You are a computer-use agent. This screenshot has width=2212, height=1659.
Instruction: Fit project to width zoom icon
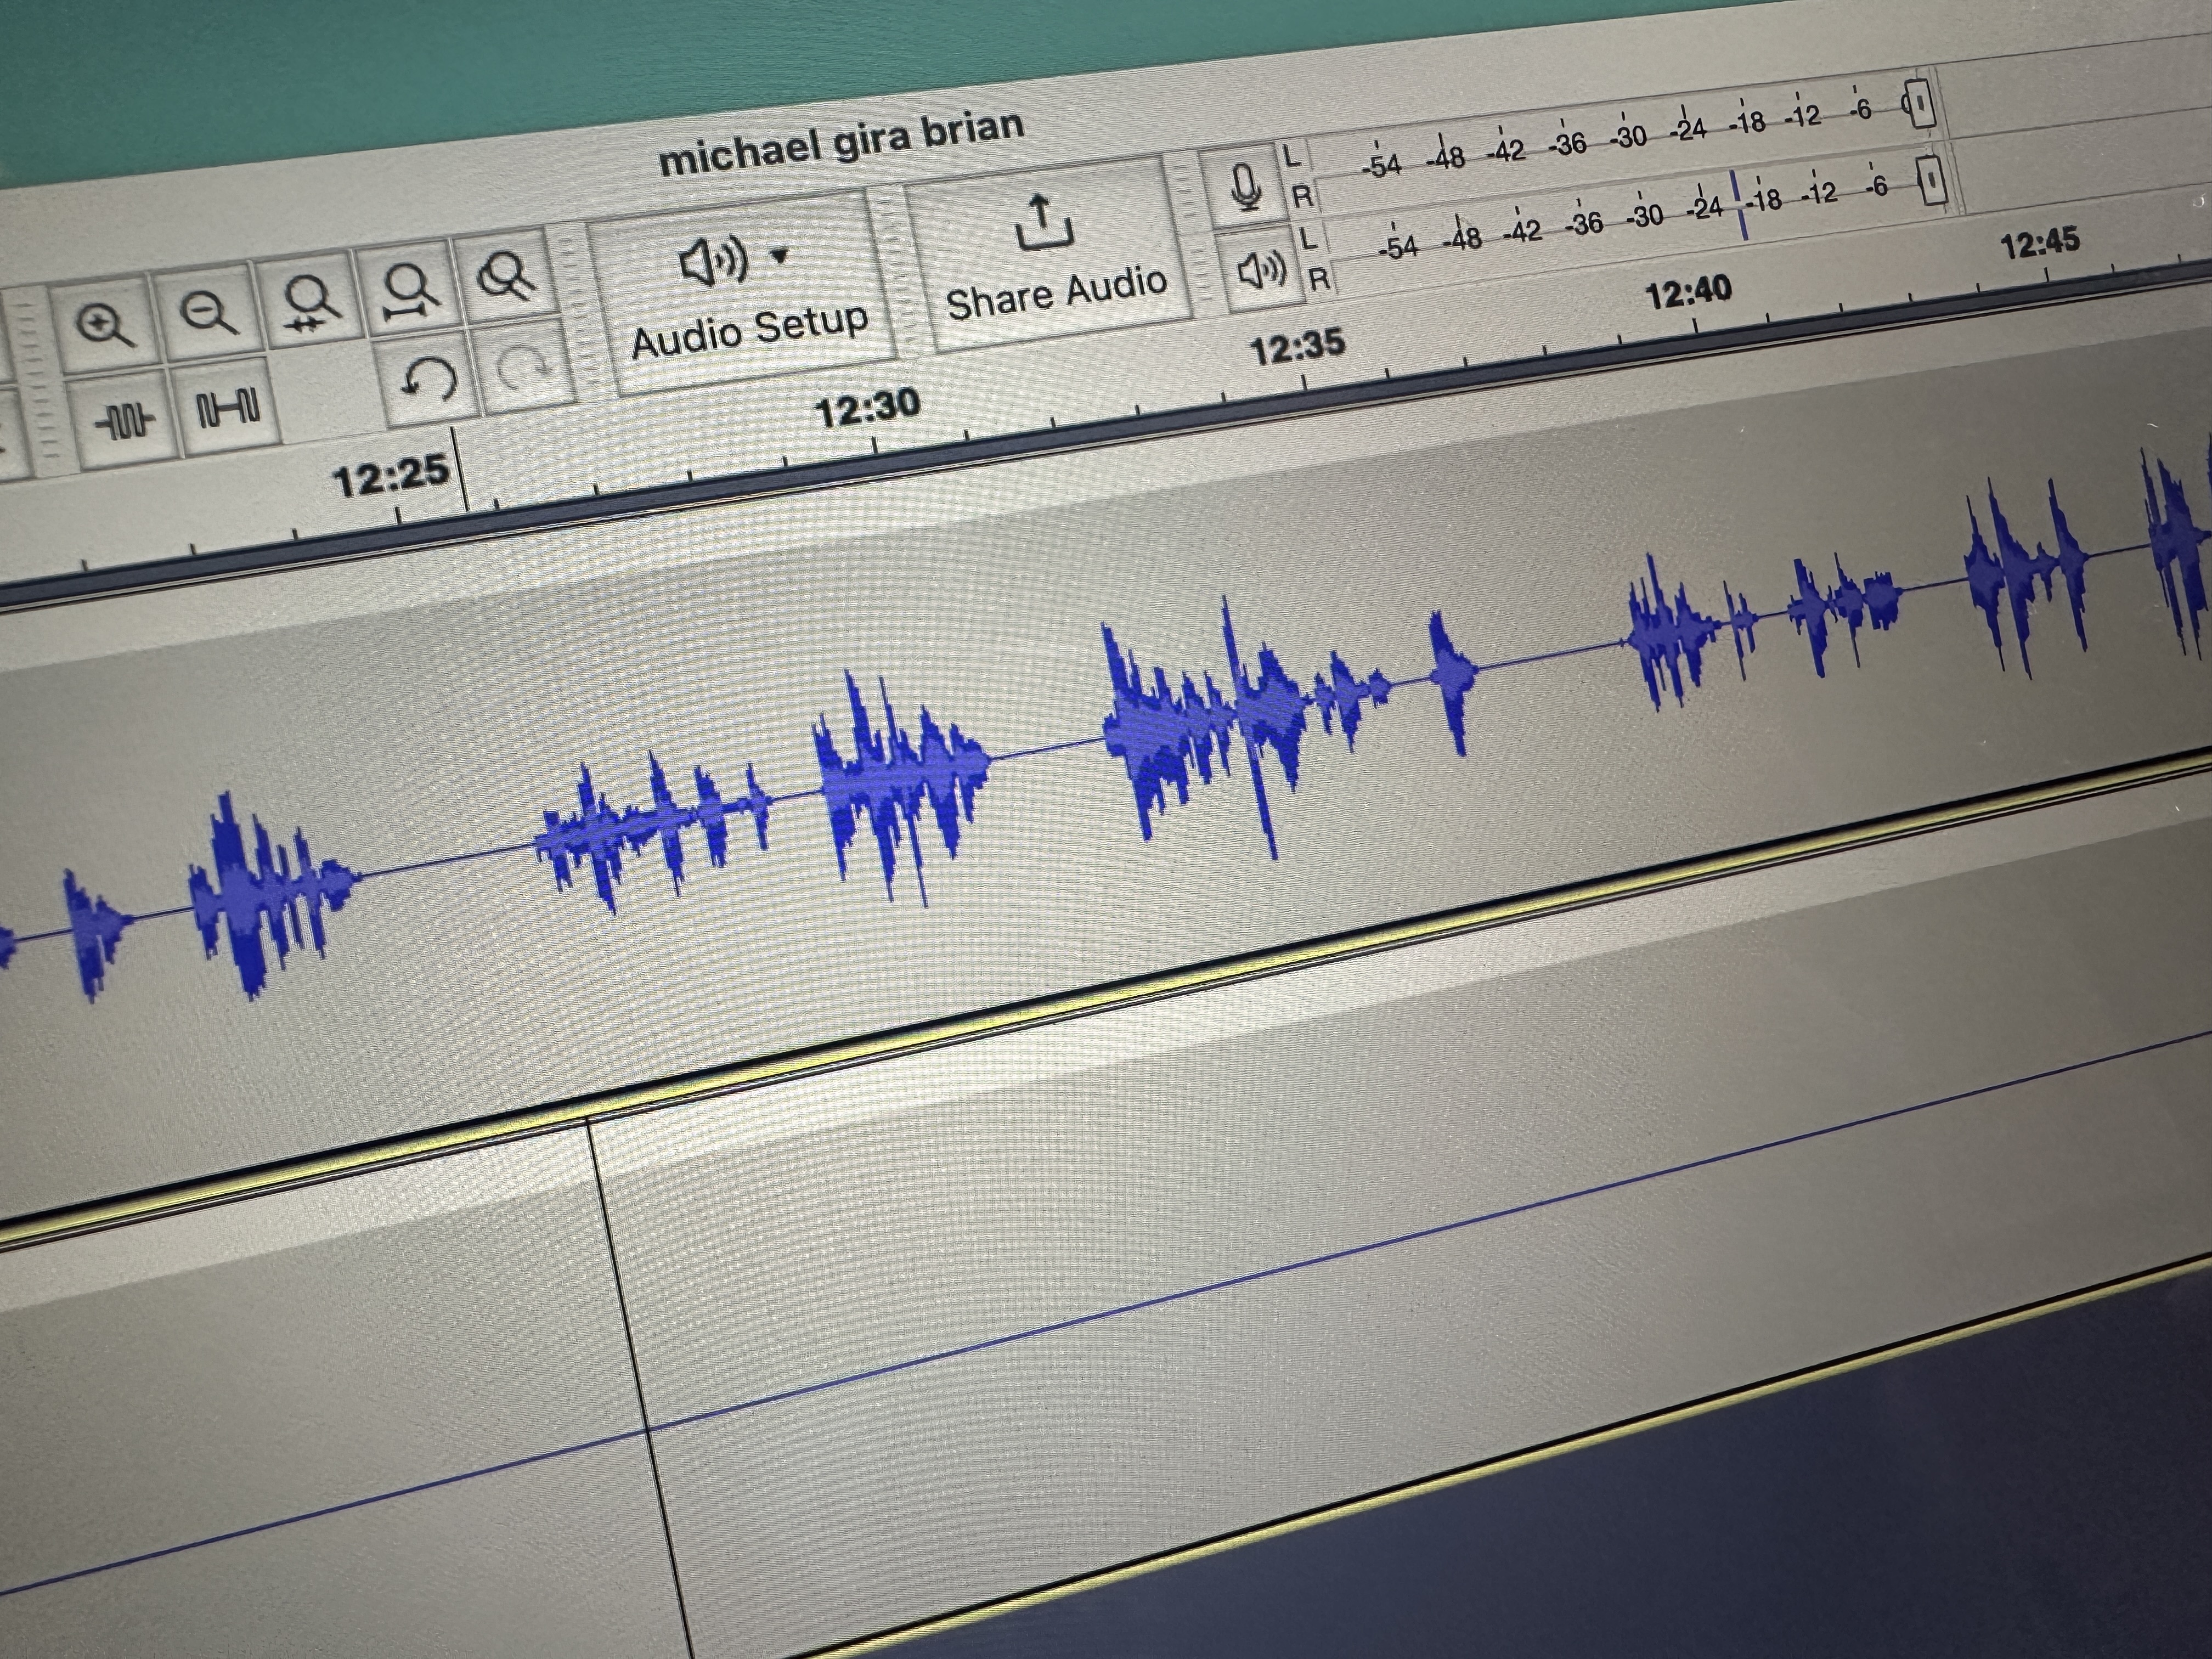point(410,288)
